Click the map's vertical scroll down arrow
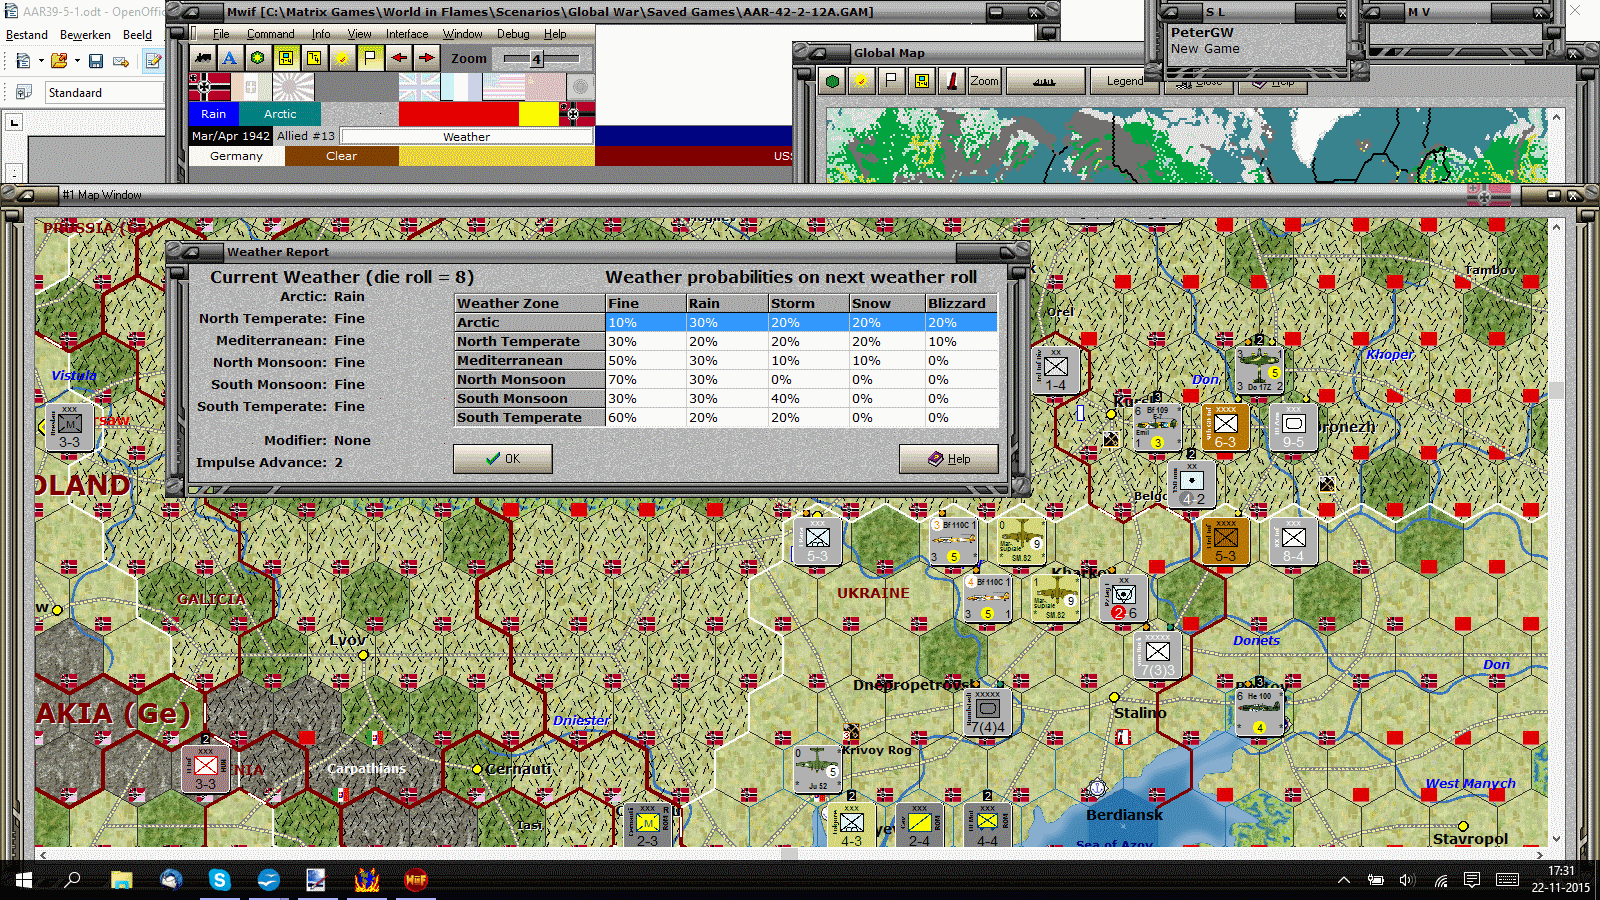The width and height of the screenshot is (1600, 900). tap(1556, 839)
